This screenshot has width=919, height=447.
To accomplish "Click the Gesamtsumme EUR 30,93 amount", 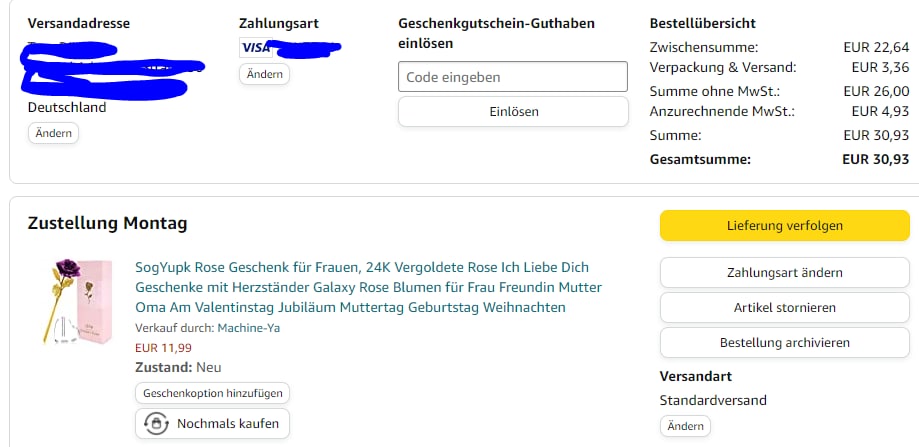I will click(875, 158).
